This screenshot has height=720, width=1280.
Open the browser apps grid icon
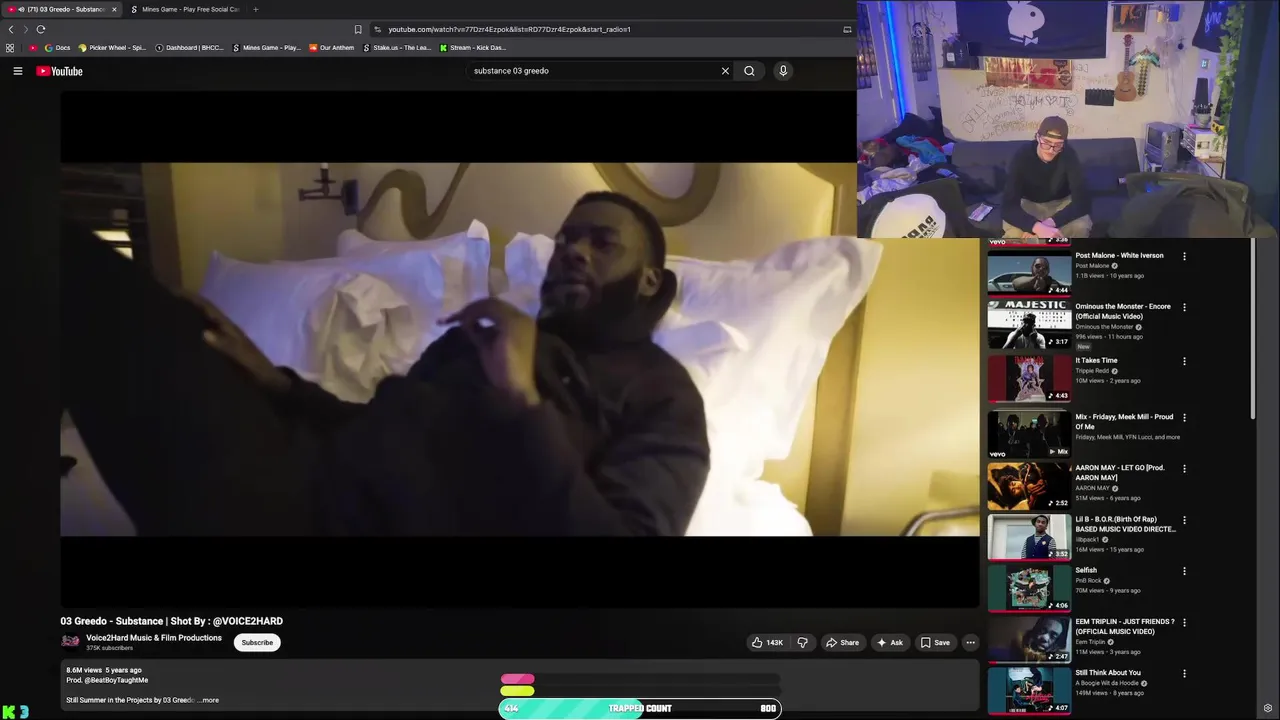(10, 48)
